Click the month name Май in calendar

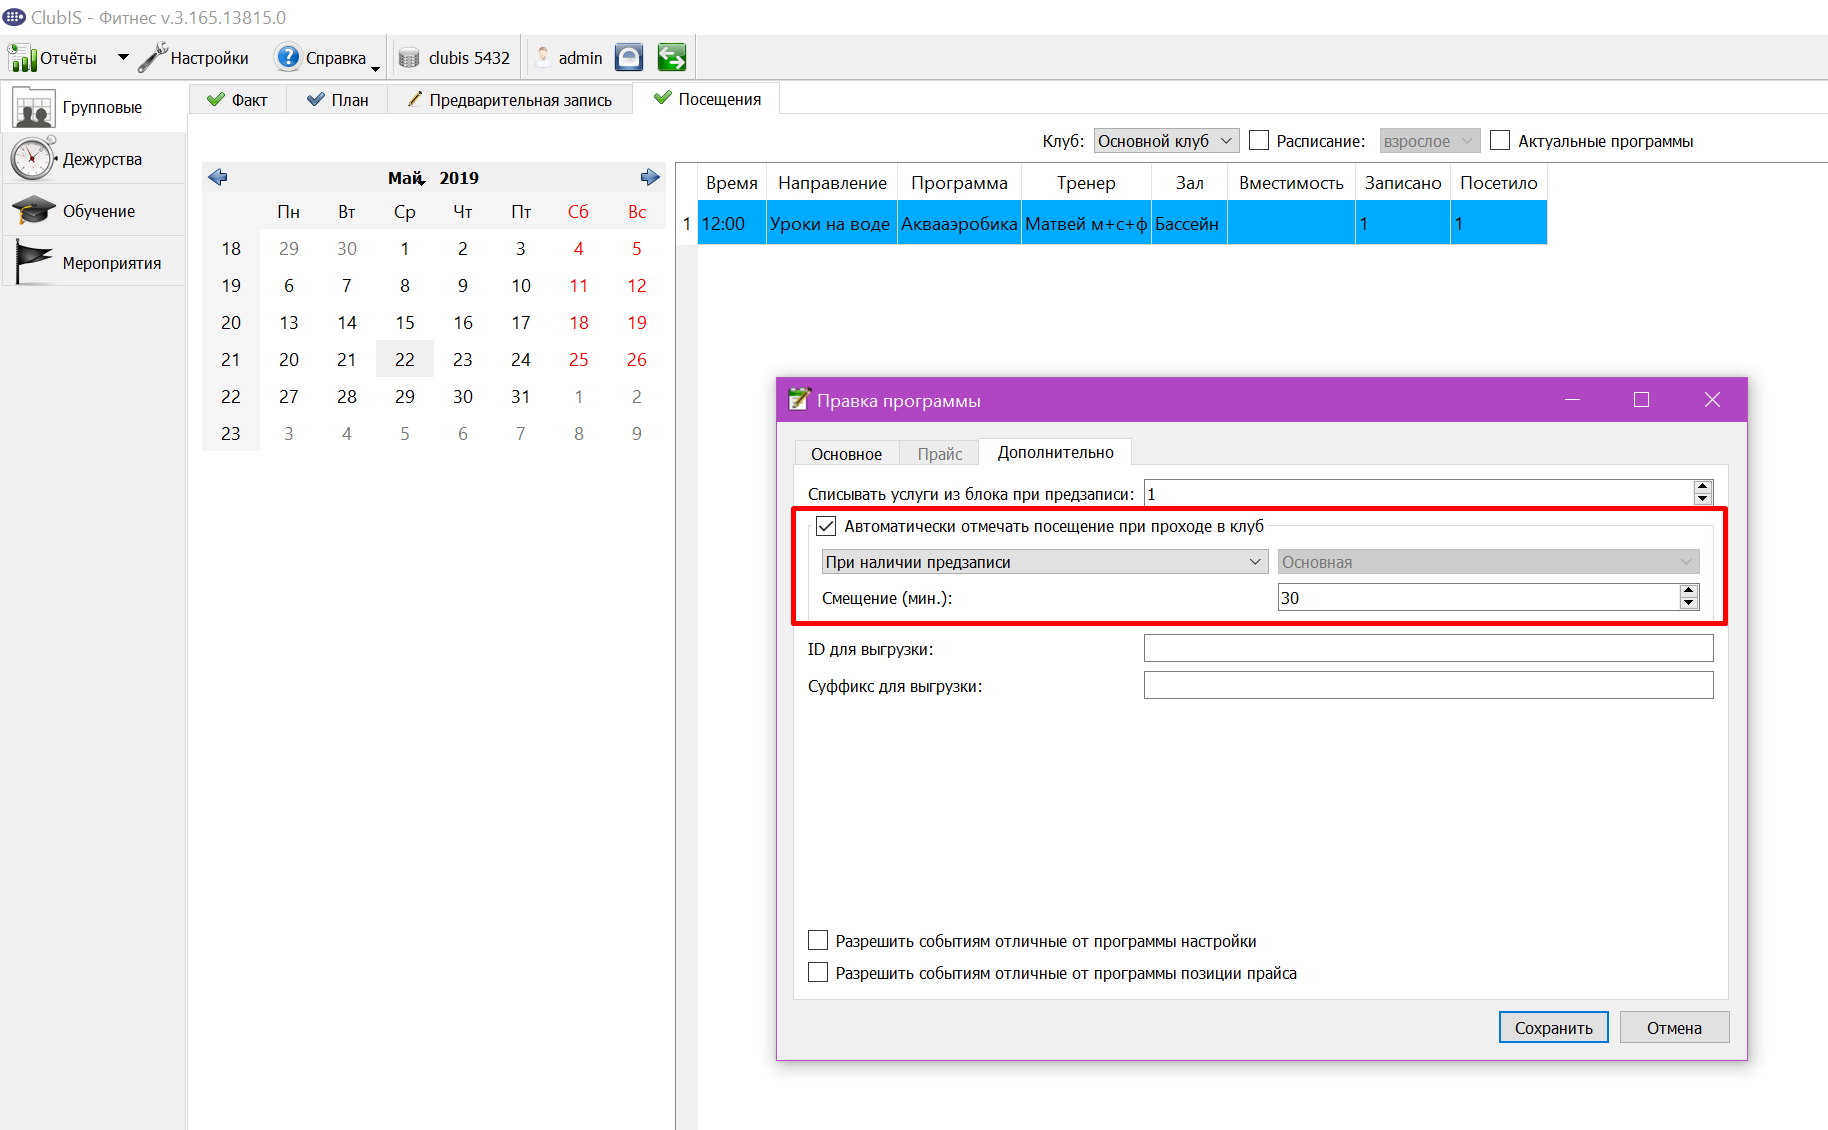(406, 177)
